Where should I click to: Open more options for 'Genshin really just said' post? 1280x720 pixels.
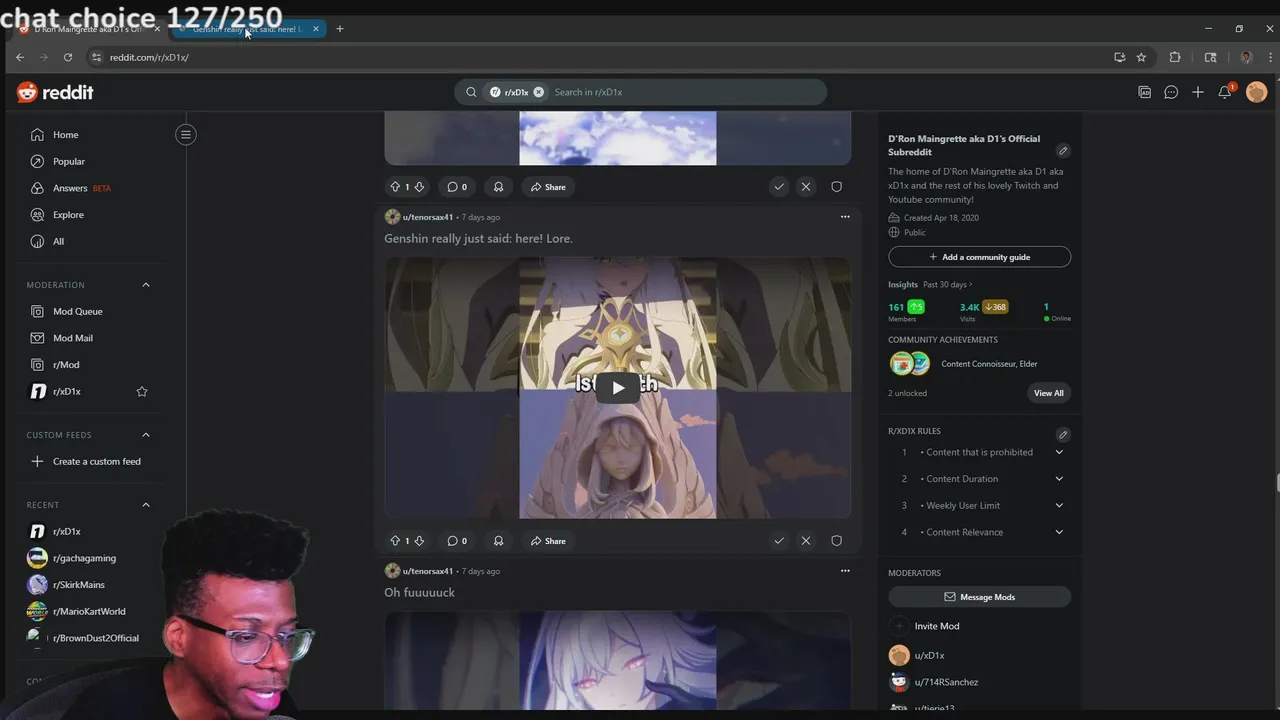click(845, 217)
